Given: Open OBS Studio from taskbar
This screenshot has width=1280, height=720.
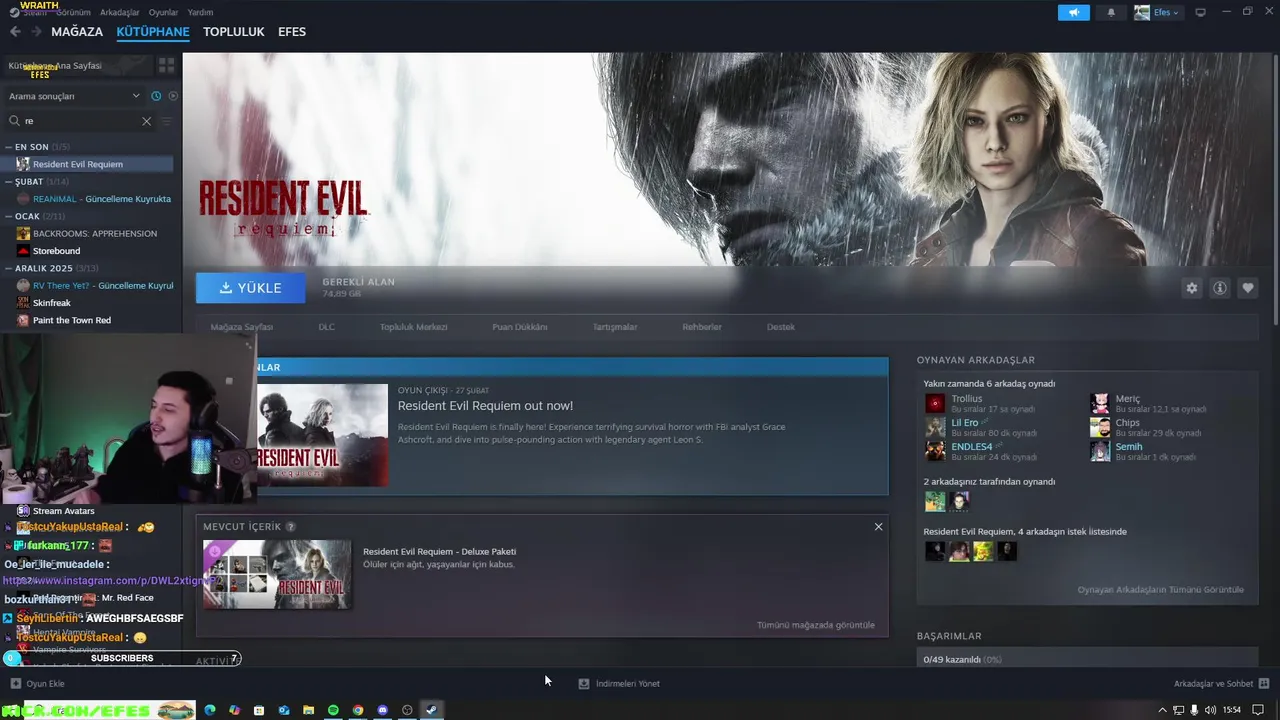Looking at the screenshot, I should click(407, 710).
